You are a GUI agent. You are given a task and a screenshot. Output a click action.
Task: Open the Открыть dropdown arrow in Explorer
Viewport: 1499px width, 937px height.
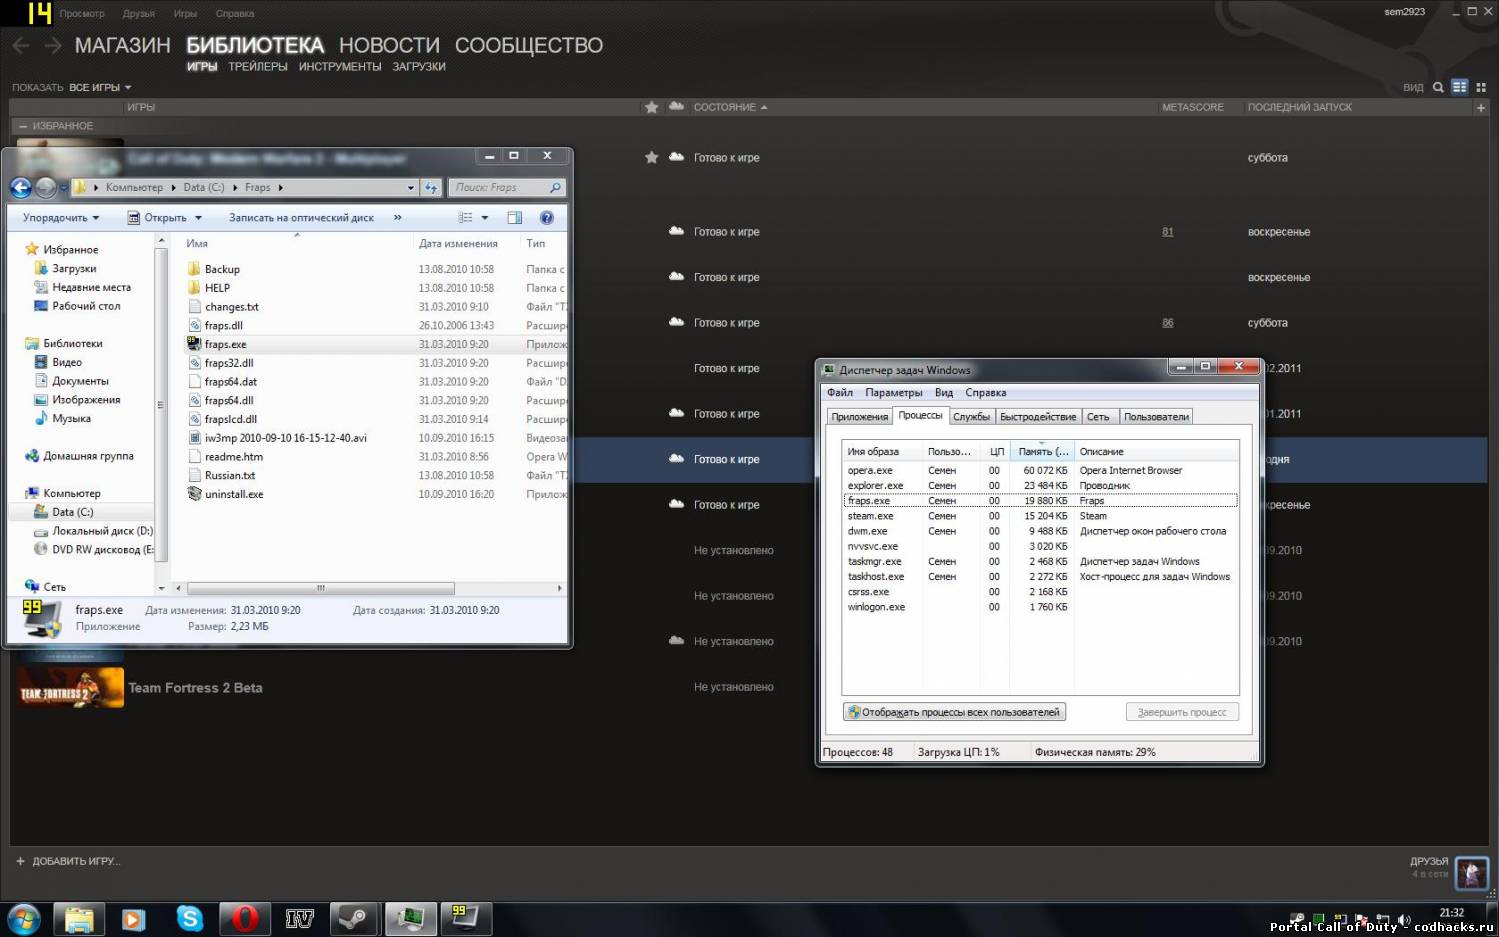point(199,217)
